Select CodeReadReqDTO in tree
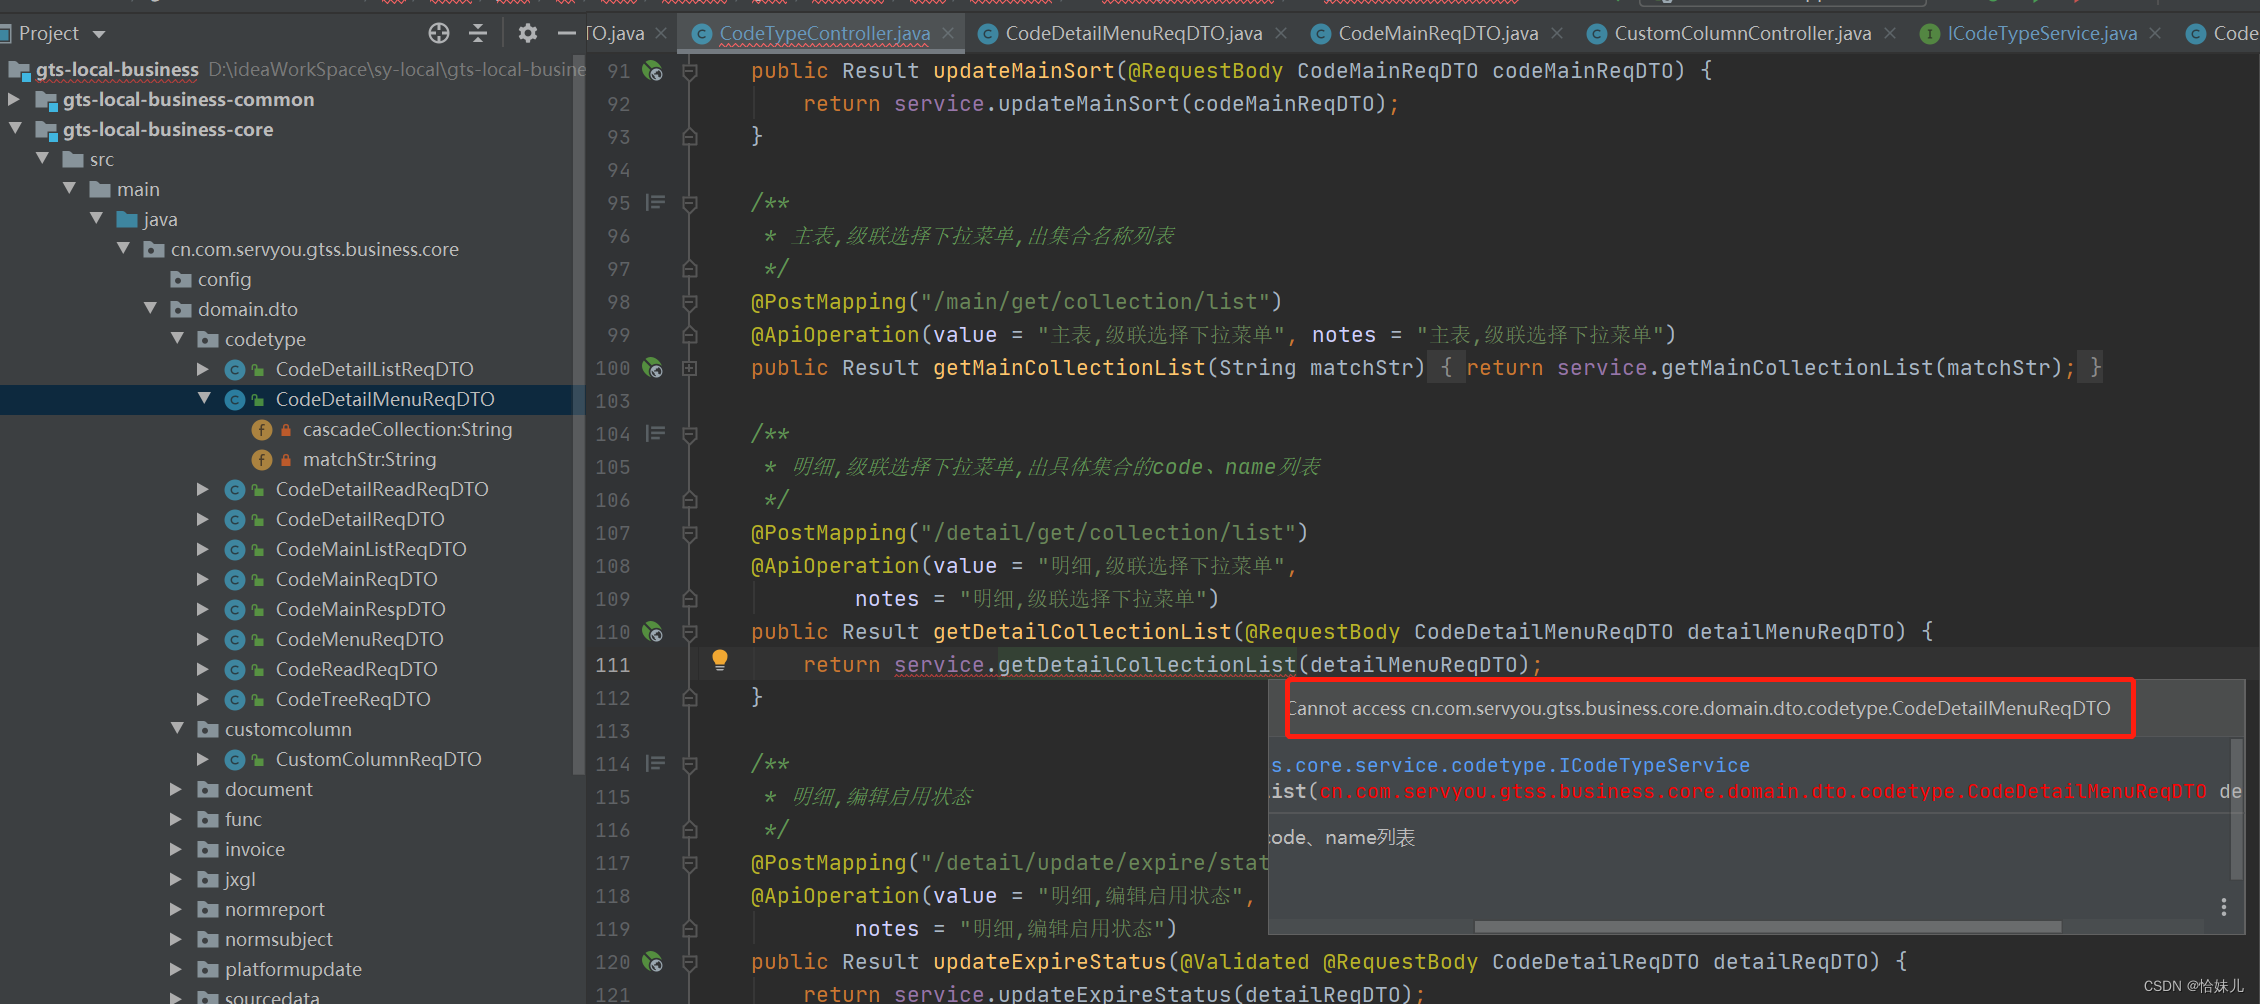The height and width of the screenshot is (1004, 2260). click(357, 669)
